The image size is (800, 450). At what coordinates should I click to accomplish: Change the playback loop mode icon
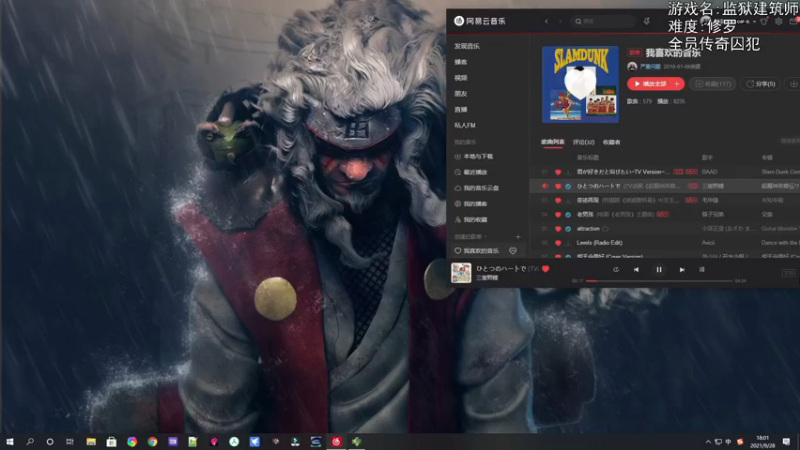point(616,269)
